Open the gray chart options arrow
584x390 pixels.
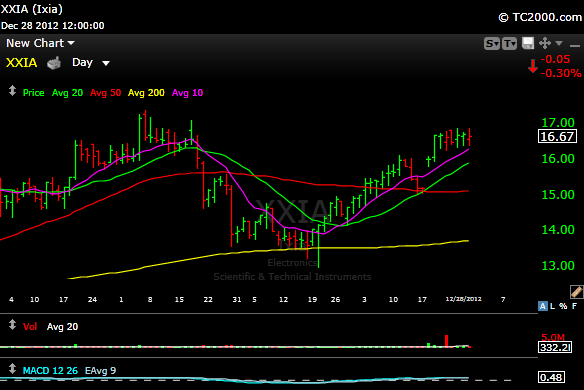559,44
